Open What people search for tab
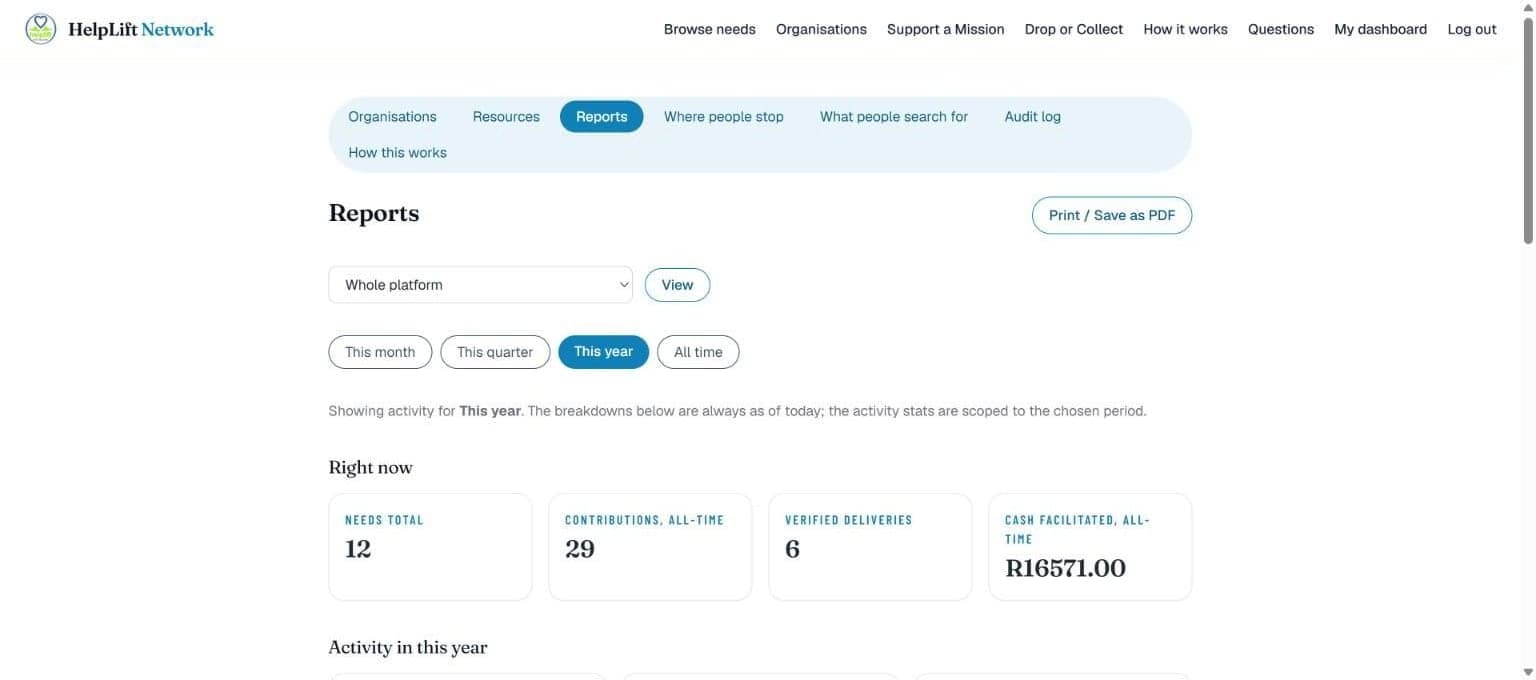The width and height of the screenshot is (1536, 680). 893,117
